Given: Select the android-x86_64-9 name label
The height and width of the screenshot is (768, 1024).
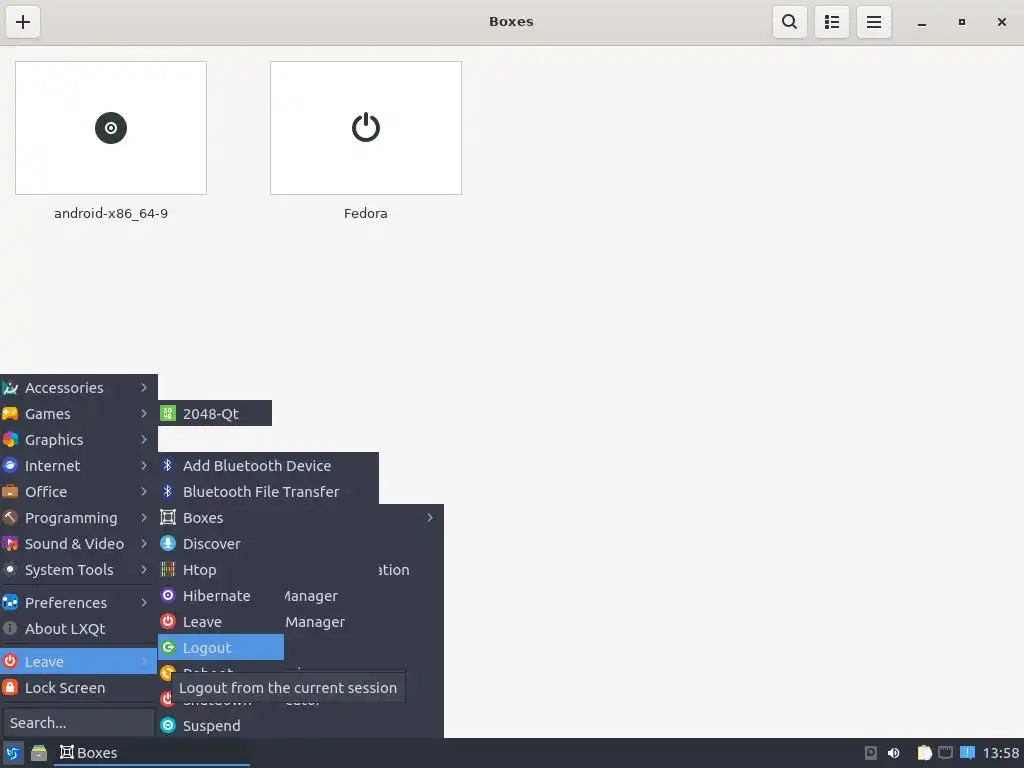Looking at the screenshot, I should pos(111,214).
